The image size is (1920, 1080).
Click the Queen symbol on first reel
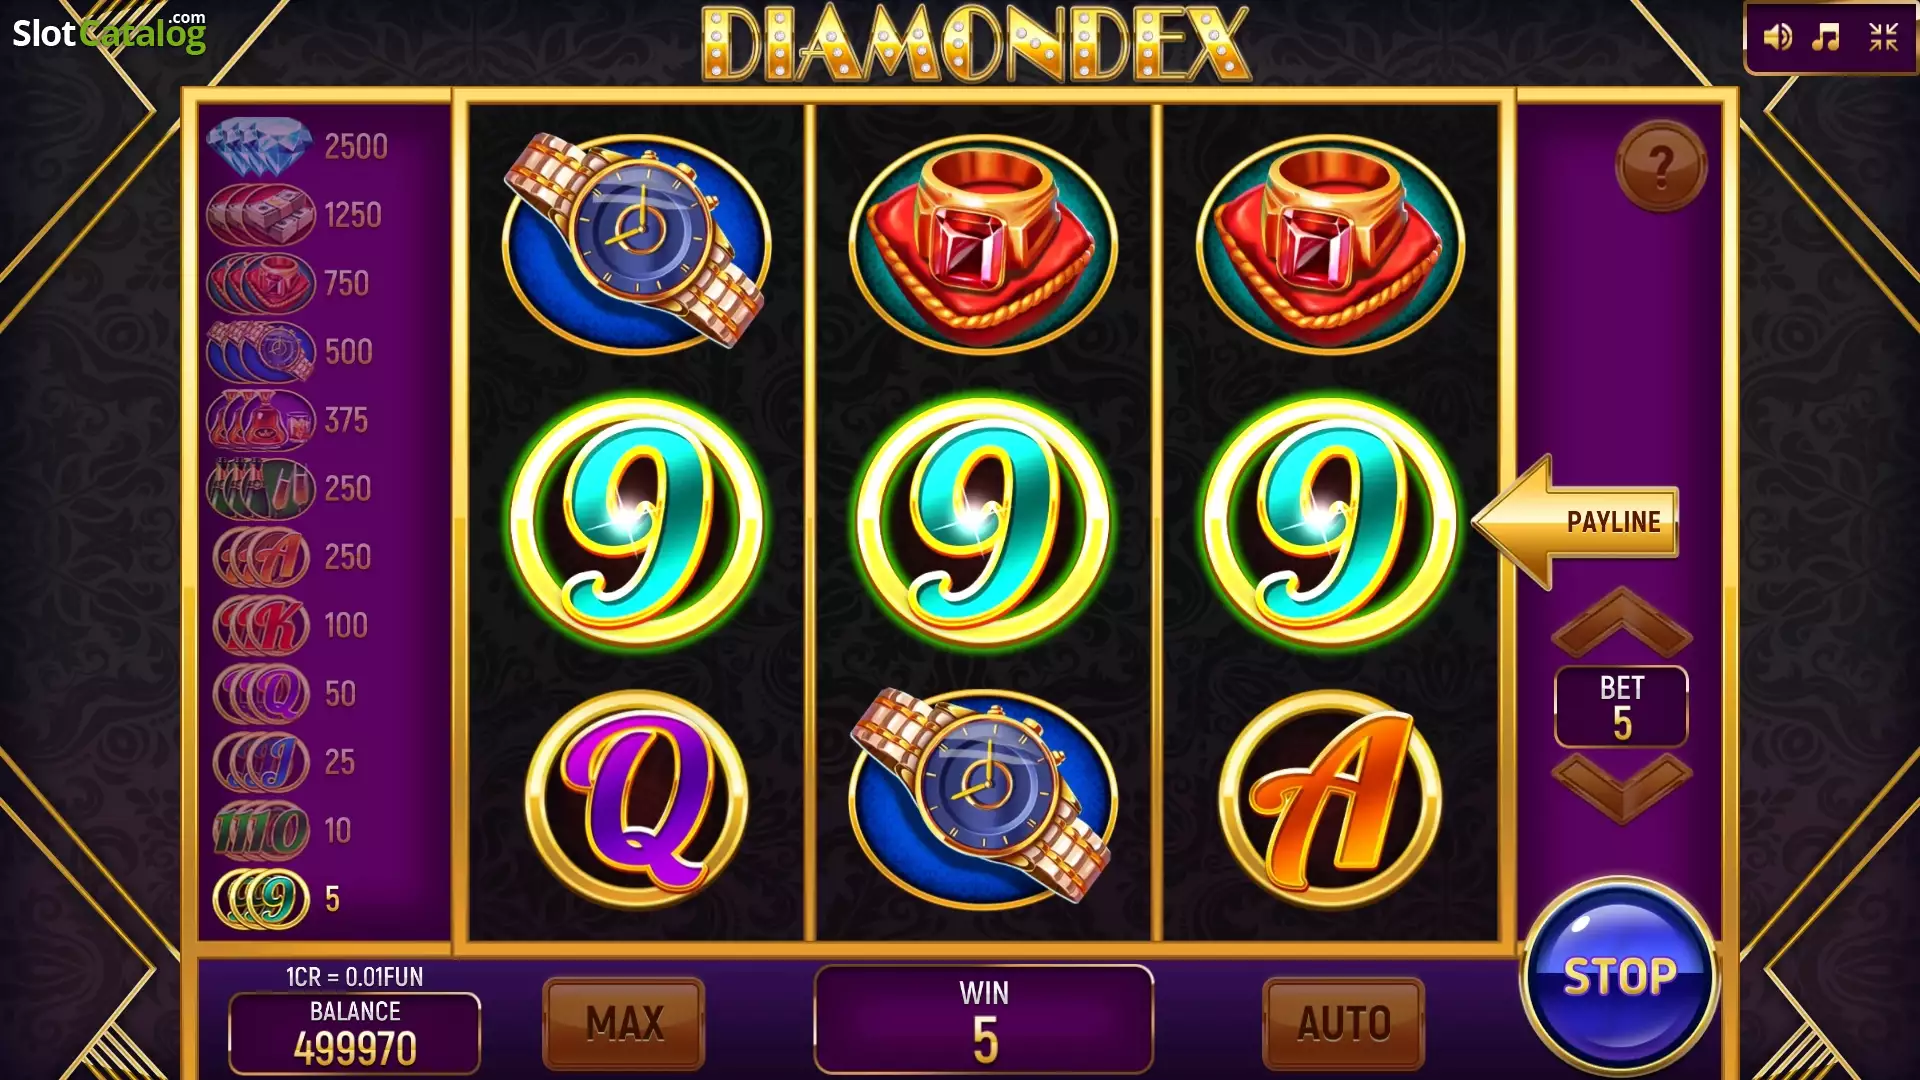(x=637, y=799)
